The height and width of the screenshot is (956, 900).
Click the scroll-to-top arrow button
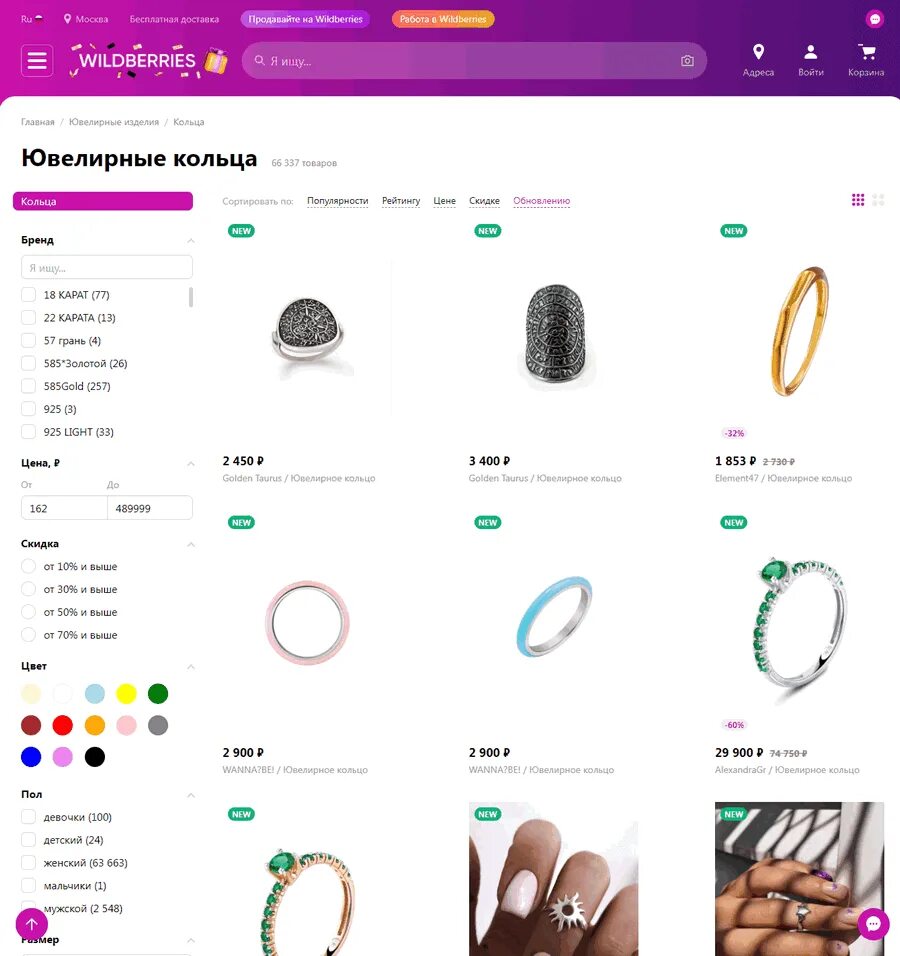coord(32,924)
